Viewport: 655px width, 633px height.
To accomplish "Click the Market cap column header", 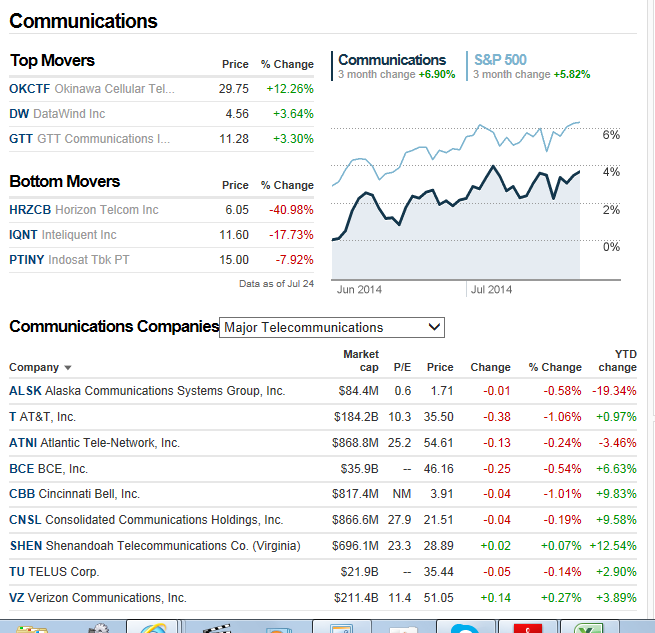I will (x=361, y=361).
